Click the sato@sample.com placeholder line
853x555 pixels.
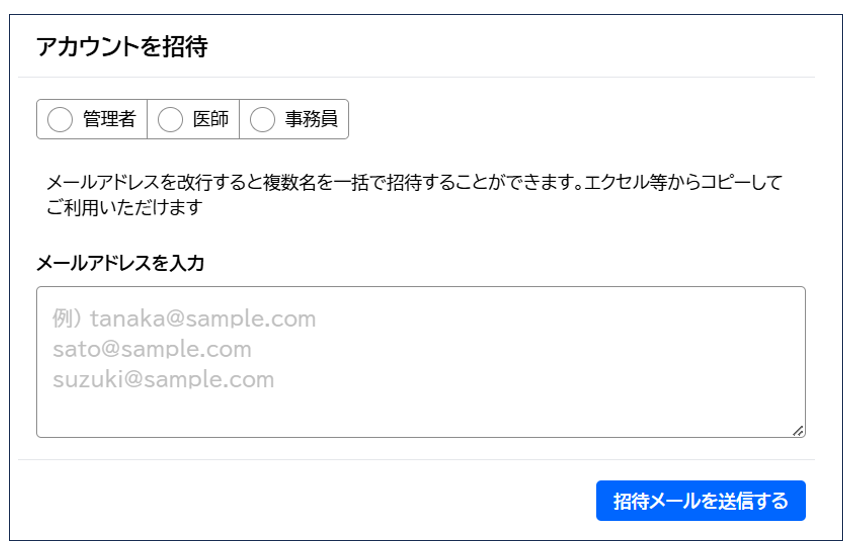coord(152,350)
